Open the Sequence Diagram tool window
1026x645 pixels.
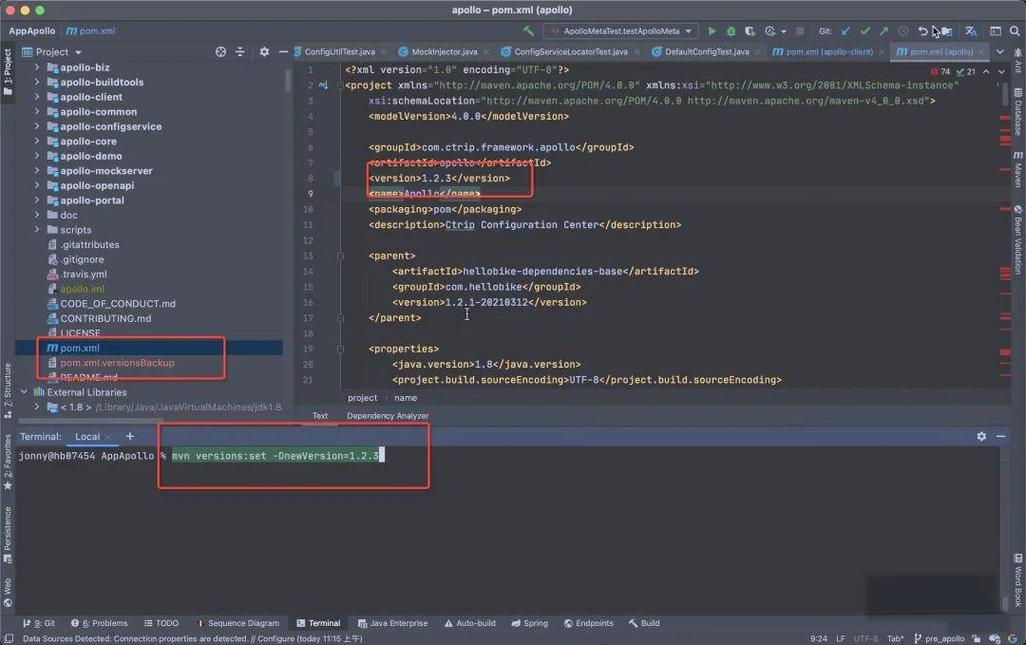click(238, 623)
